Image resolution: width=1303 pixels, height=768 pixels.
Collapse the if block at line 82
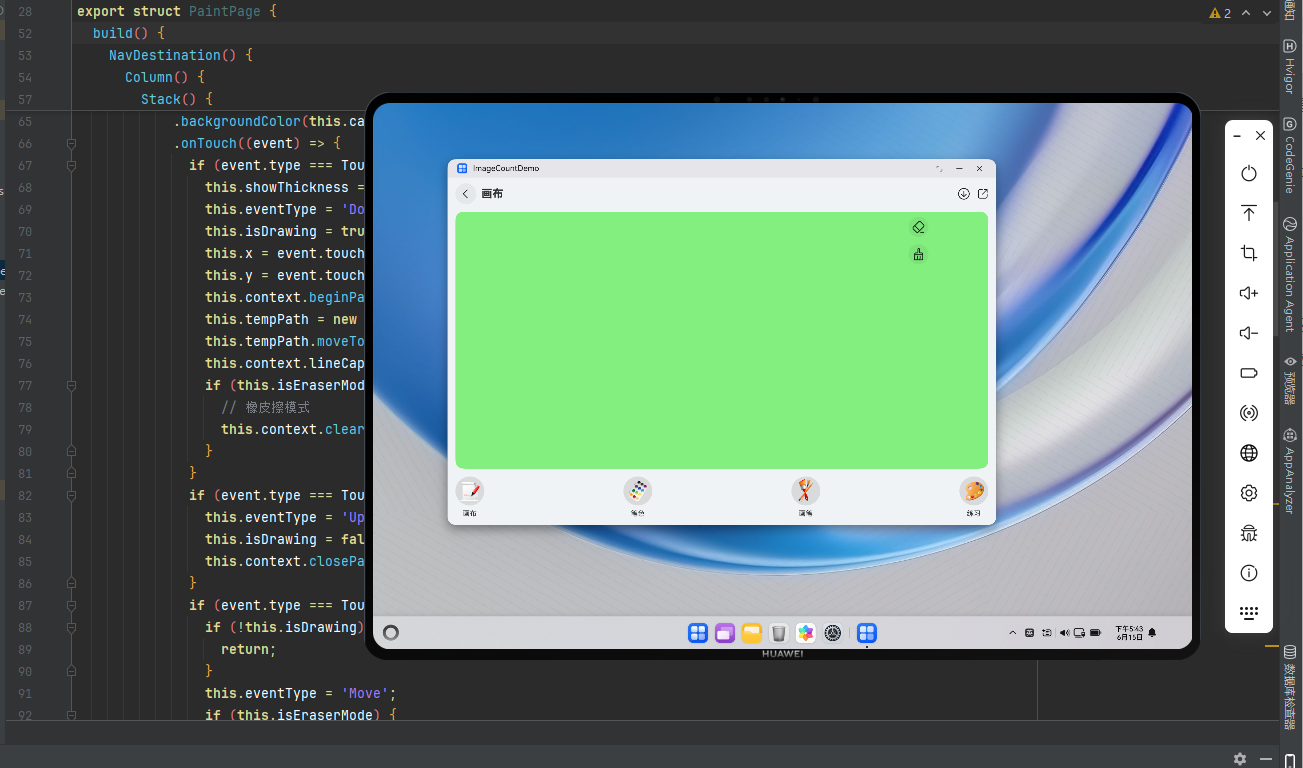point(71,495)
